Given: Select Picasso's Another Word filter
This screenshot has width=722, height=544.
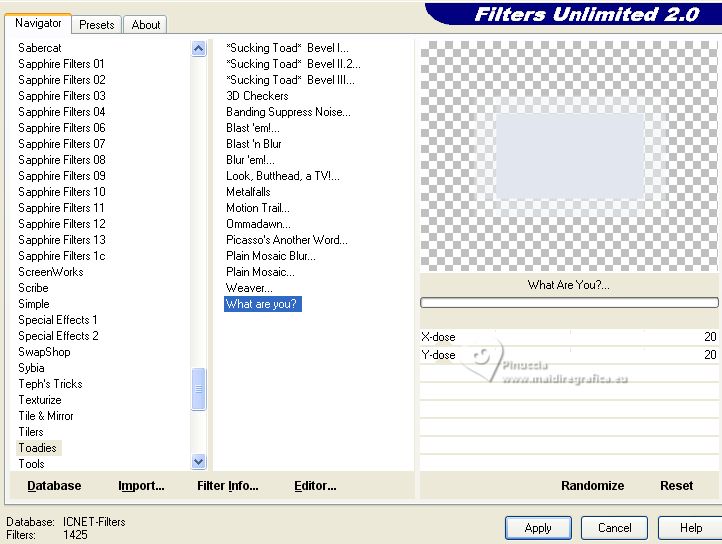Looking at the screenshot, I should tap(287, 240).
